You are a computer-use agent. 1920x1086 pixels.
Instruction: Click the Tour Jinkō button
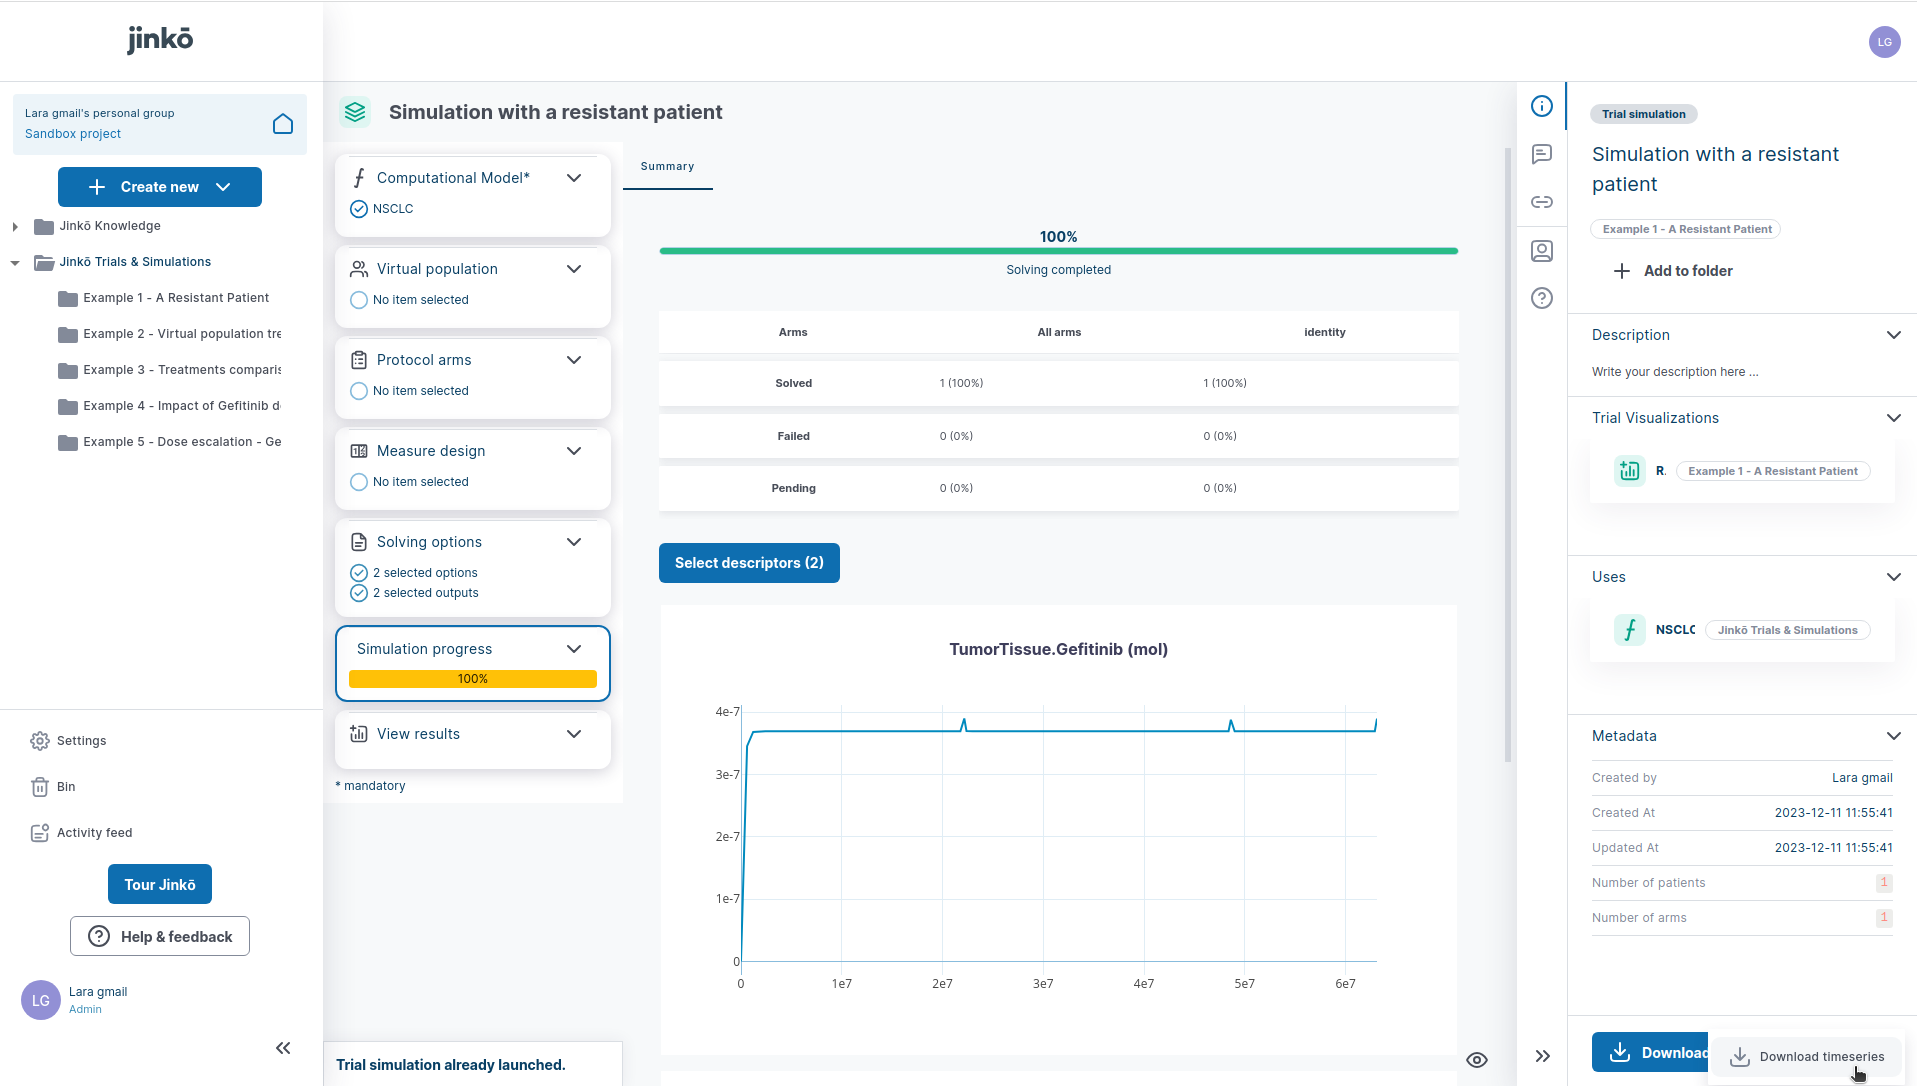[x=160, y=885]
